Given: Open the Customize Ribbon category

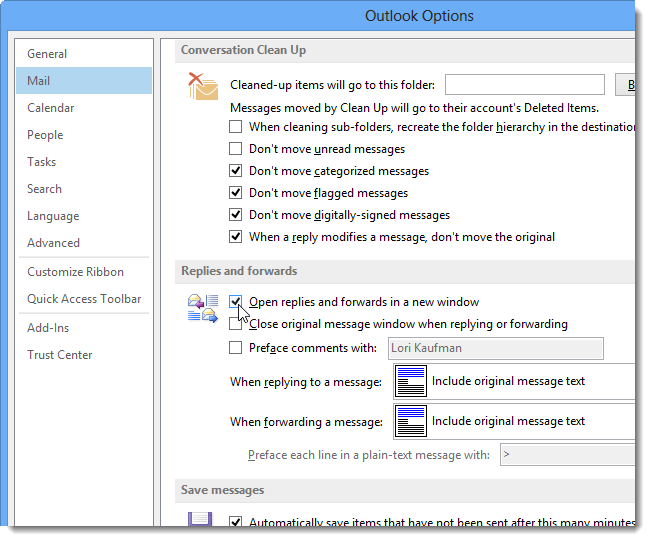Looking at the screenshot, I should (84, 272).
